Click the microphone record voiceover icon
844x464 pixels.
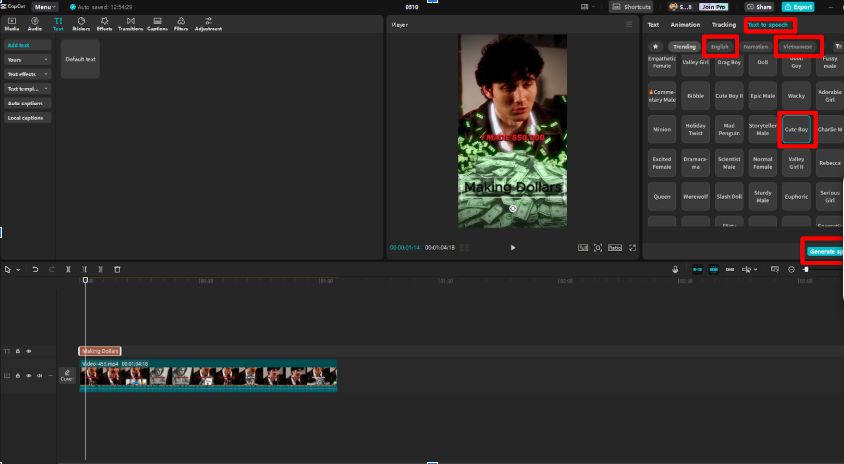click(675, 269)
